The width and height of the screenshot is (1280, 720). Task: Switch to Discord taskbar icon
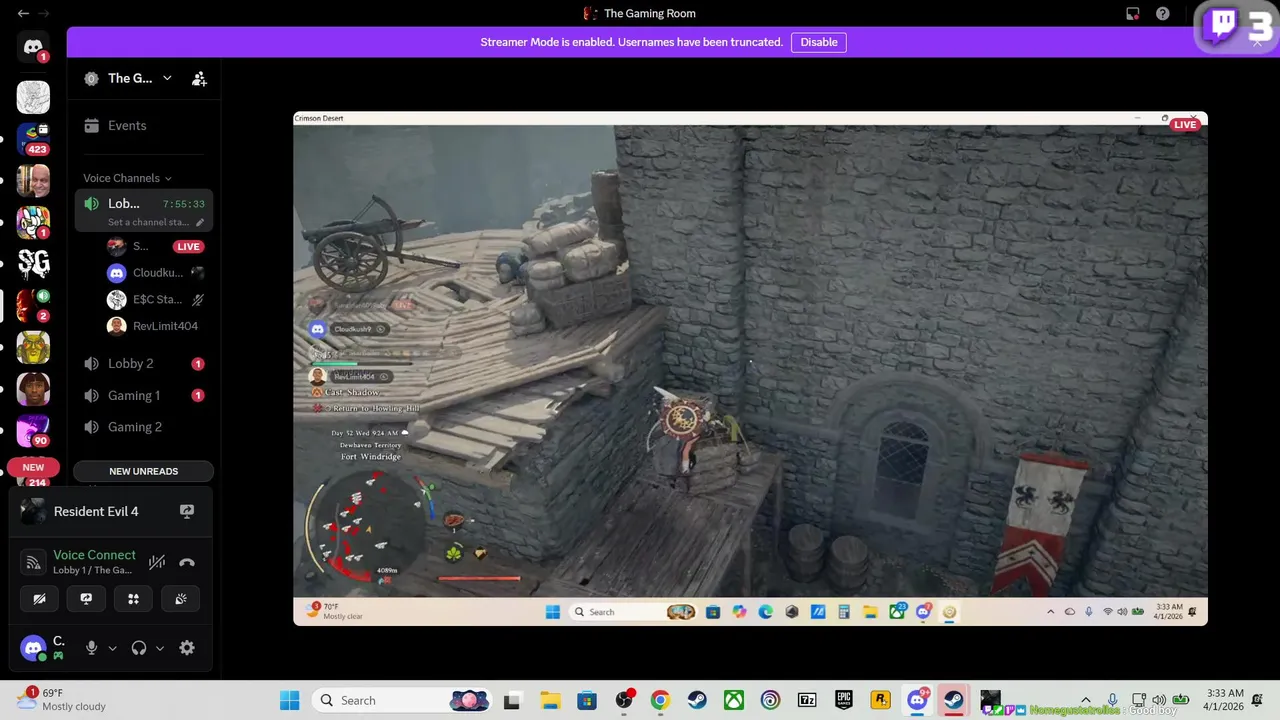click(x=917, y=700)
